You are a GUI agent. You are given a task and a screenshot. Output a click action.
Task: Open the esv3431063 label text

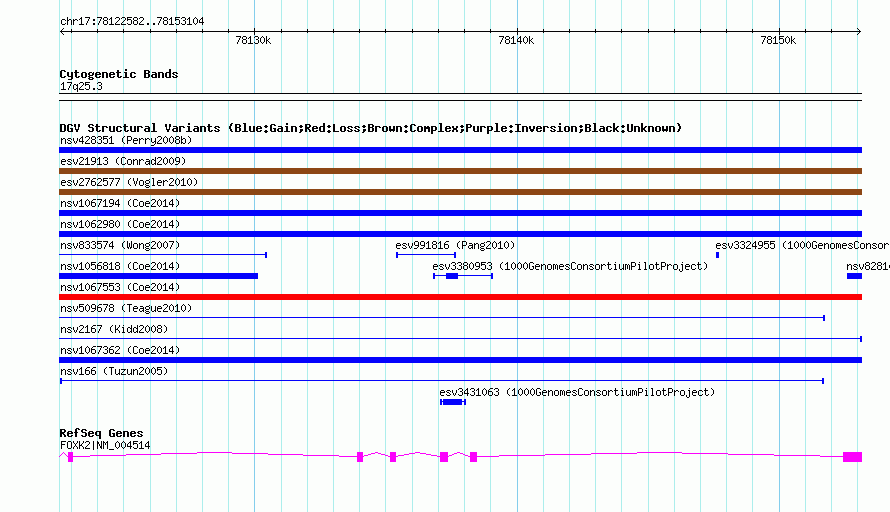pyautogui.click(x=577, y=392)
